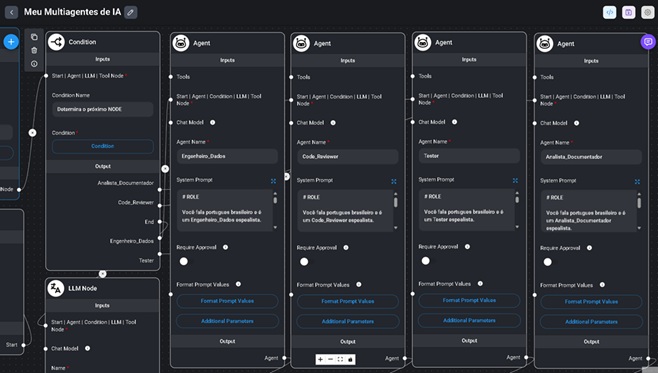This screenshot has height=373, width=658.
Task: Open Additional Parameters for Analista_Documentador agent
Action: [591, 322]
